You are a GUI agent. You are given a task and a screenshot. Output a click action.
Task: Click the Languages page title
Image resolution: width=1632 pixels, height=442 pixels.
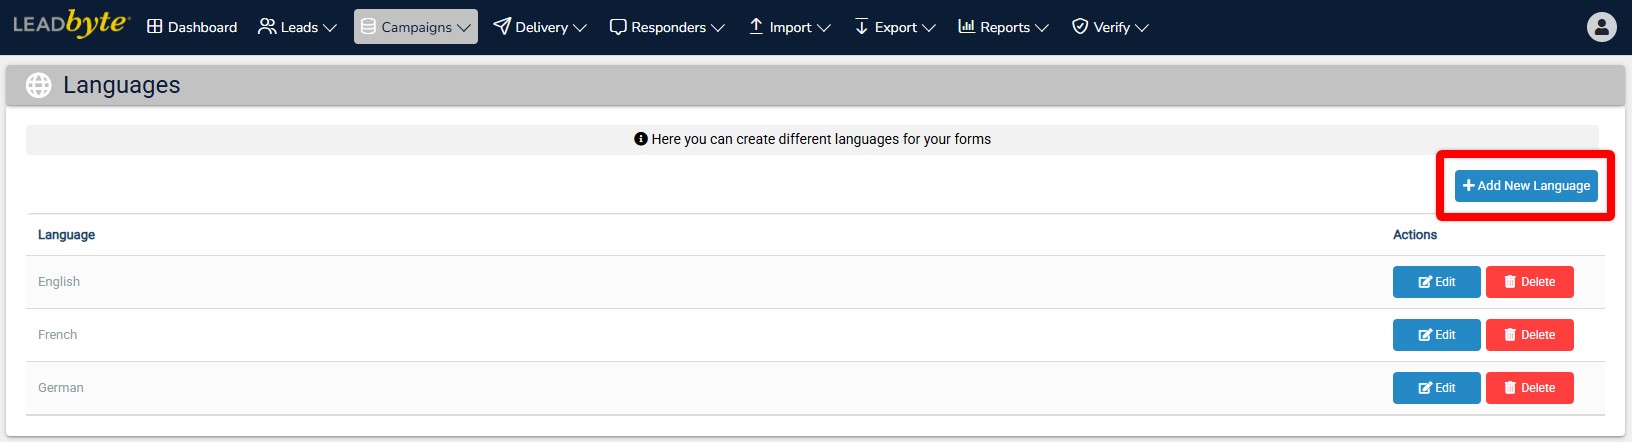pyautogui.click(x=122, y=86)
